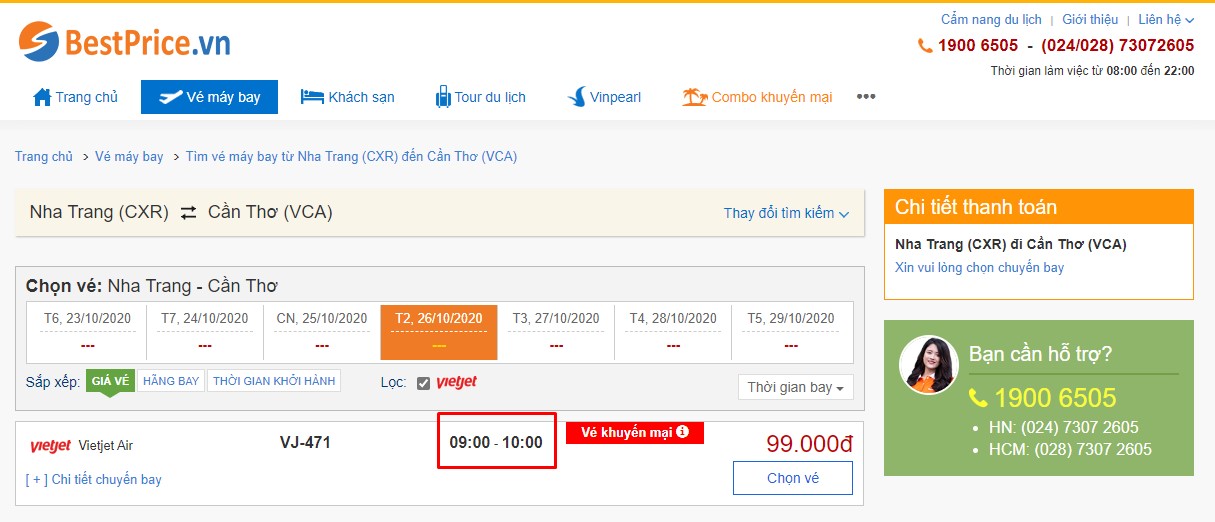Open the Combo khuyến mại menu item
The width and height of the screenshot is (1215, 522).
[757, 97]
